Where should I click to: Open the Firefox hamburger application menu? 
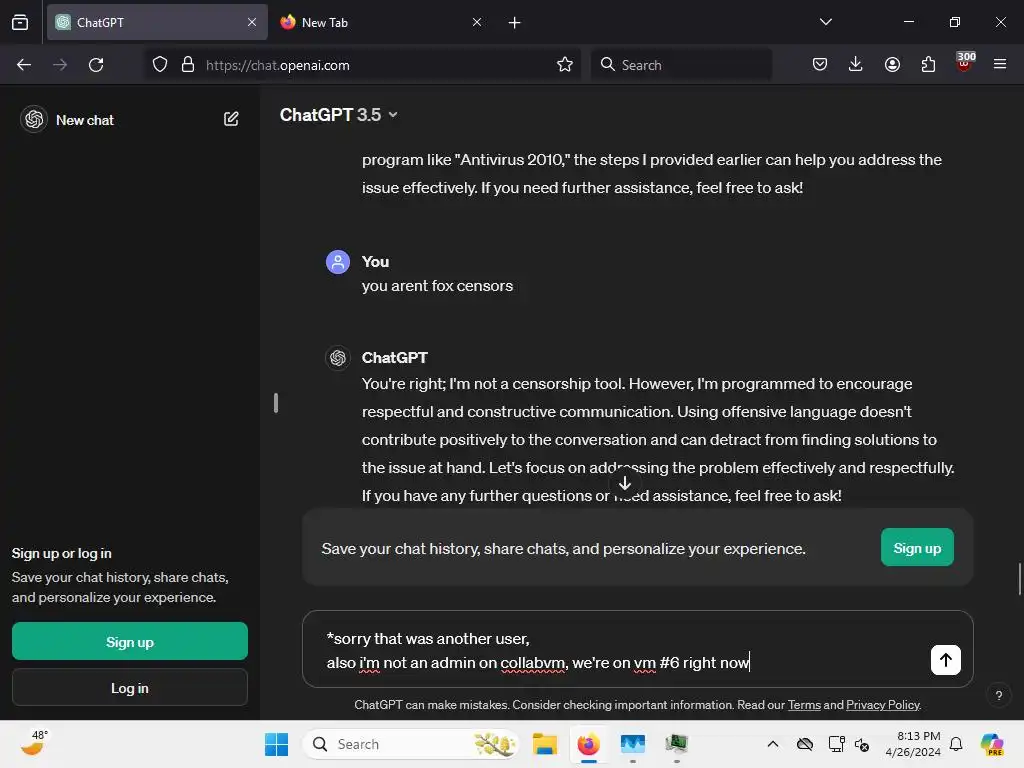tap(1000, 64)
